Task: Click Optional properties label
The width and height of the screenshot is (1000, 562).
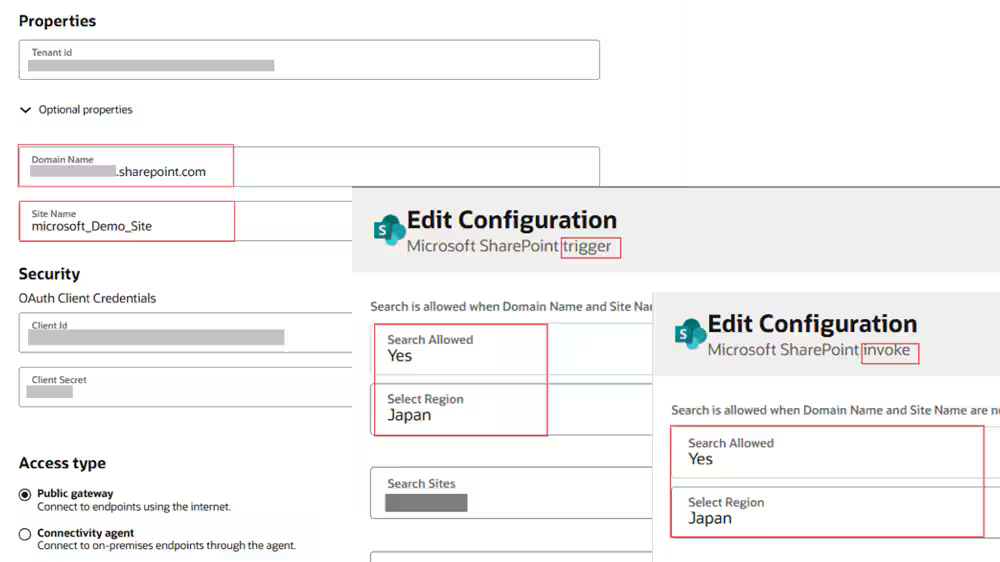Action: tap(85, 110)
